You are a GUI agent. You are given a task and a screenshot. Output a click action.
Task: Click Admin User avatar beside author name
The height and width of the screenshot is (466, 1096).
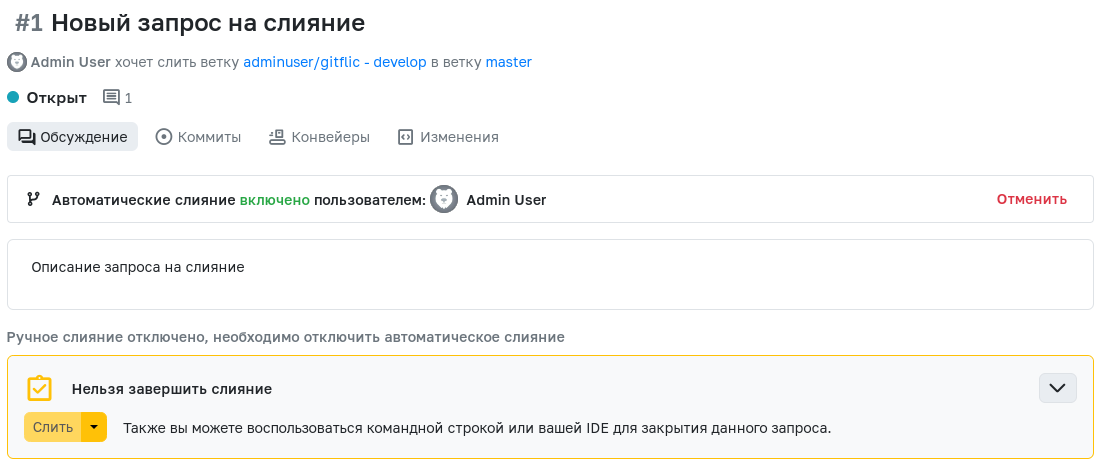tap(17, 62)
